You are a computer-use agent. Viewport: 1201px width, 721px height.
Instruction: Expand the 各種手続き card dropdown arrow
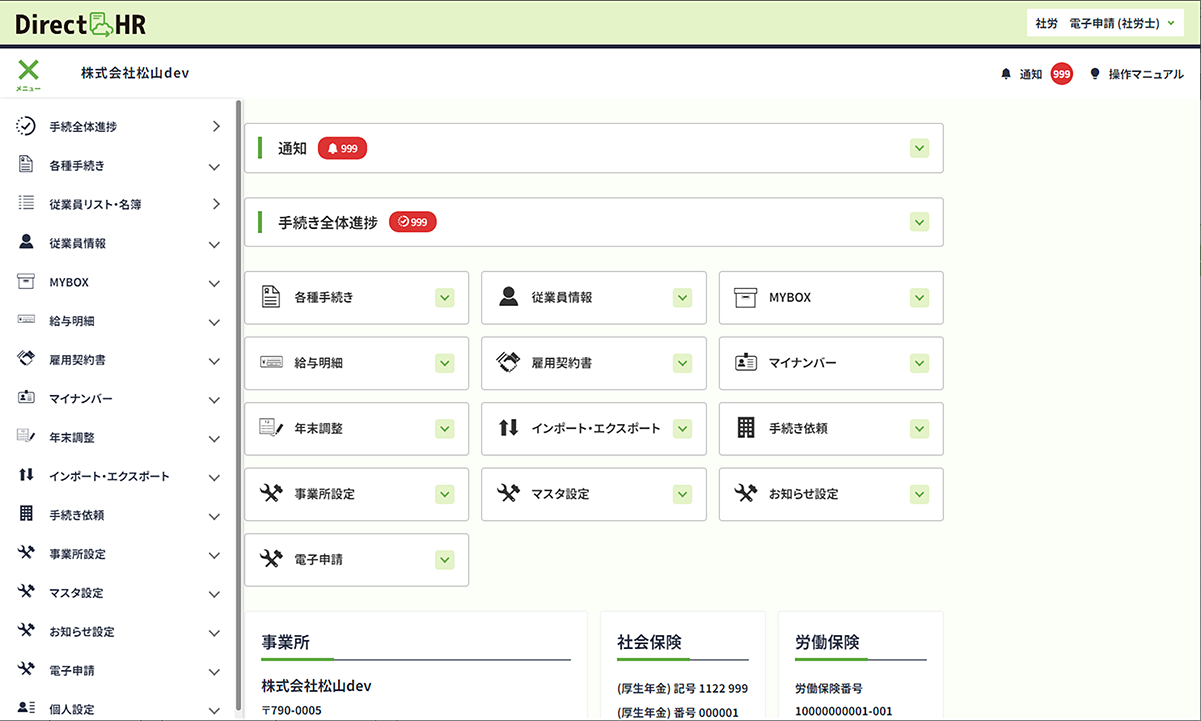[x=443, y=298]
